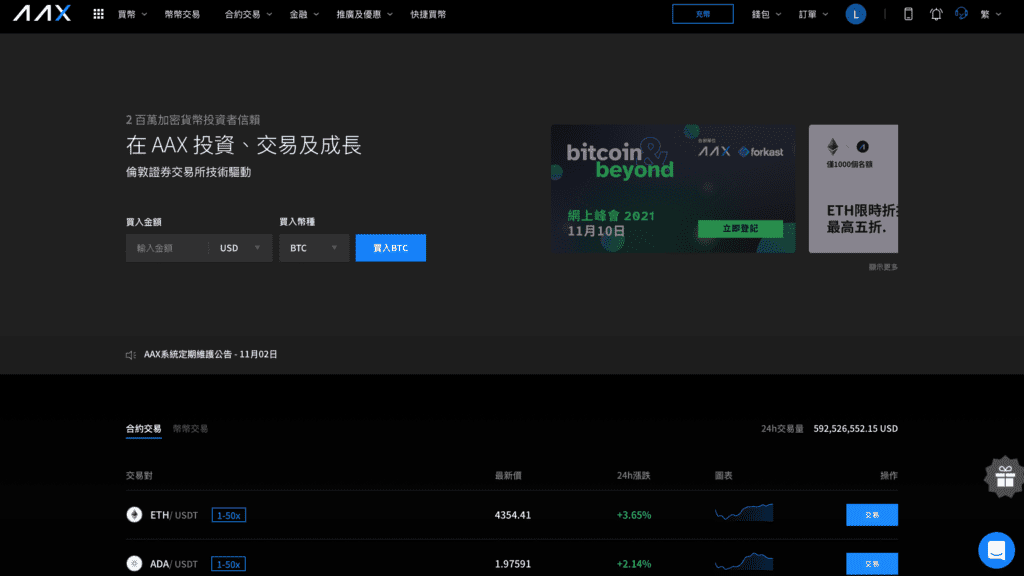Click the ETH/USDT pair name
This screenshot has height=576, width=1024.
point(174,515)
